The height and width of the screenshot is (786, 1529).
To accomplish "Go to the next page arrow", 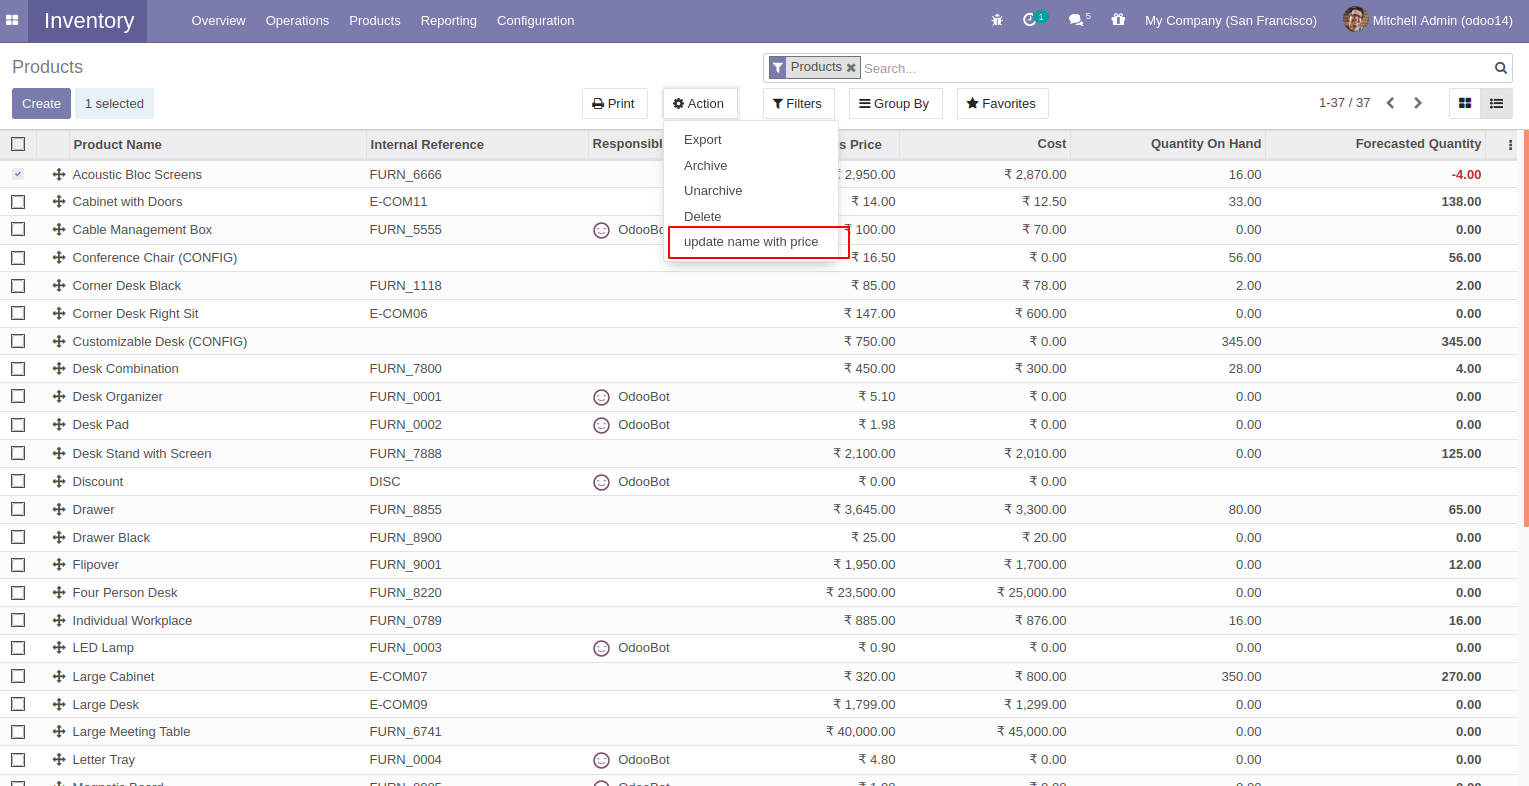I will point(1418,103).
